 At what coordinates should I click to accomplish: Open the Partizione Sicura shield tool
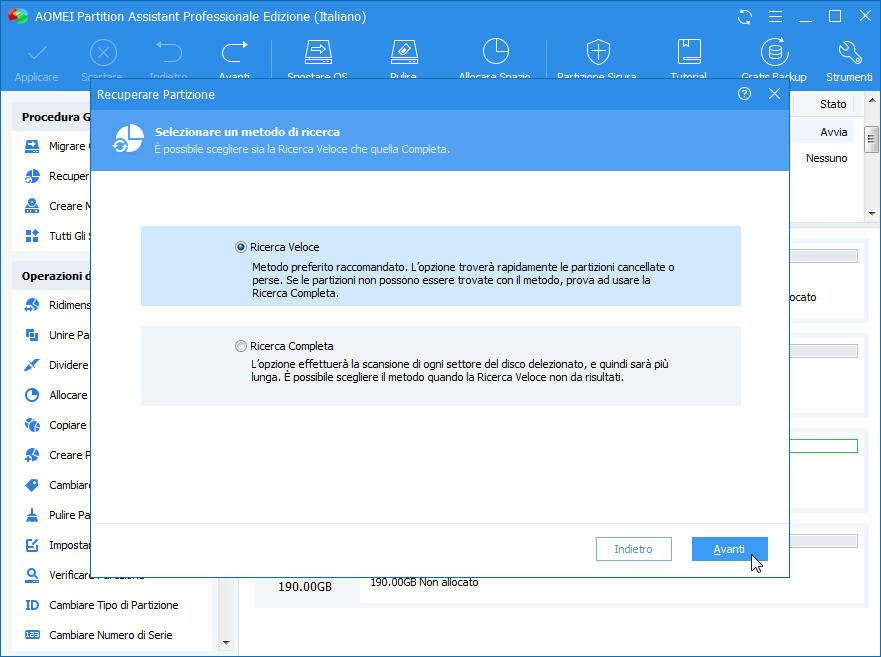598,52
